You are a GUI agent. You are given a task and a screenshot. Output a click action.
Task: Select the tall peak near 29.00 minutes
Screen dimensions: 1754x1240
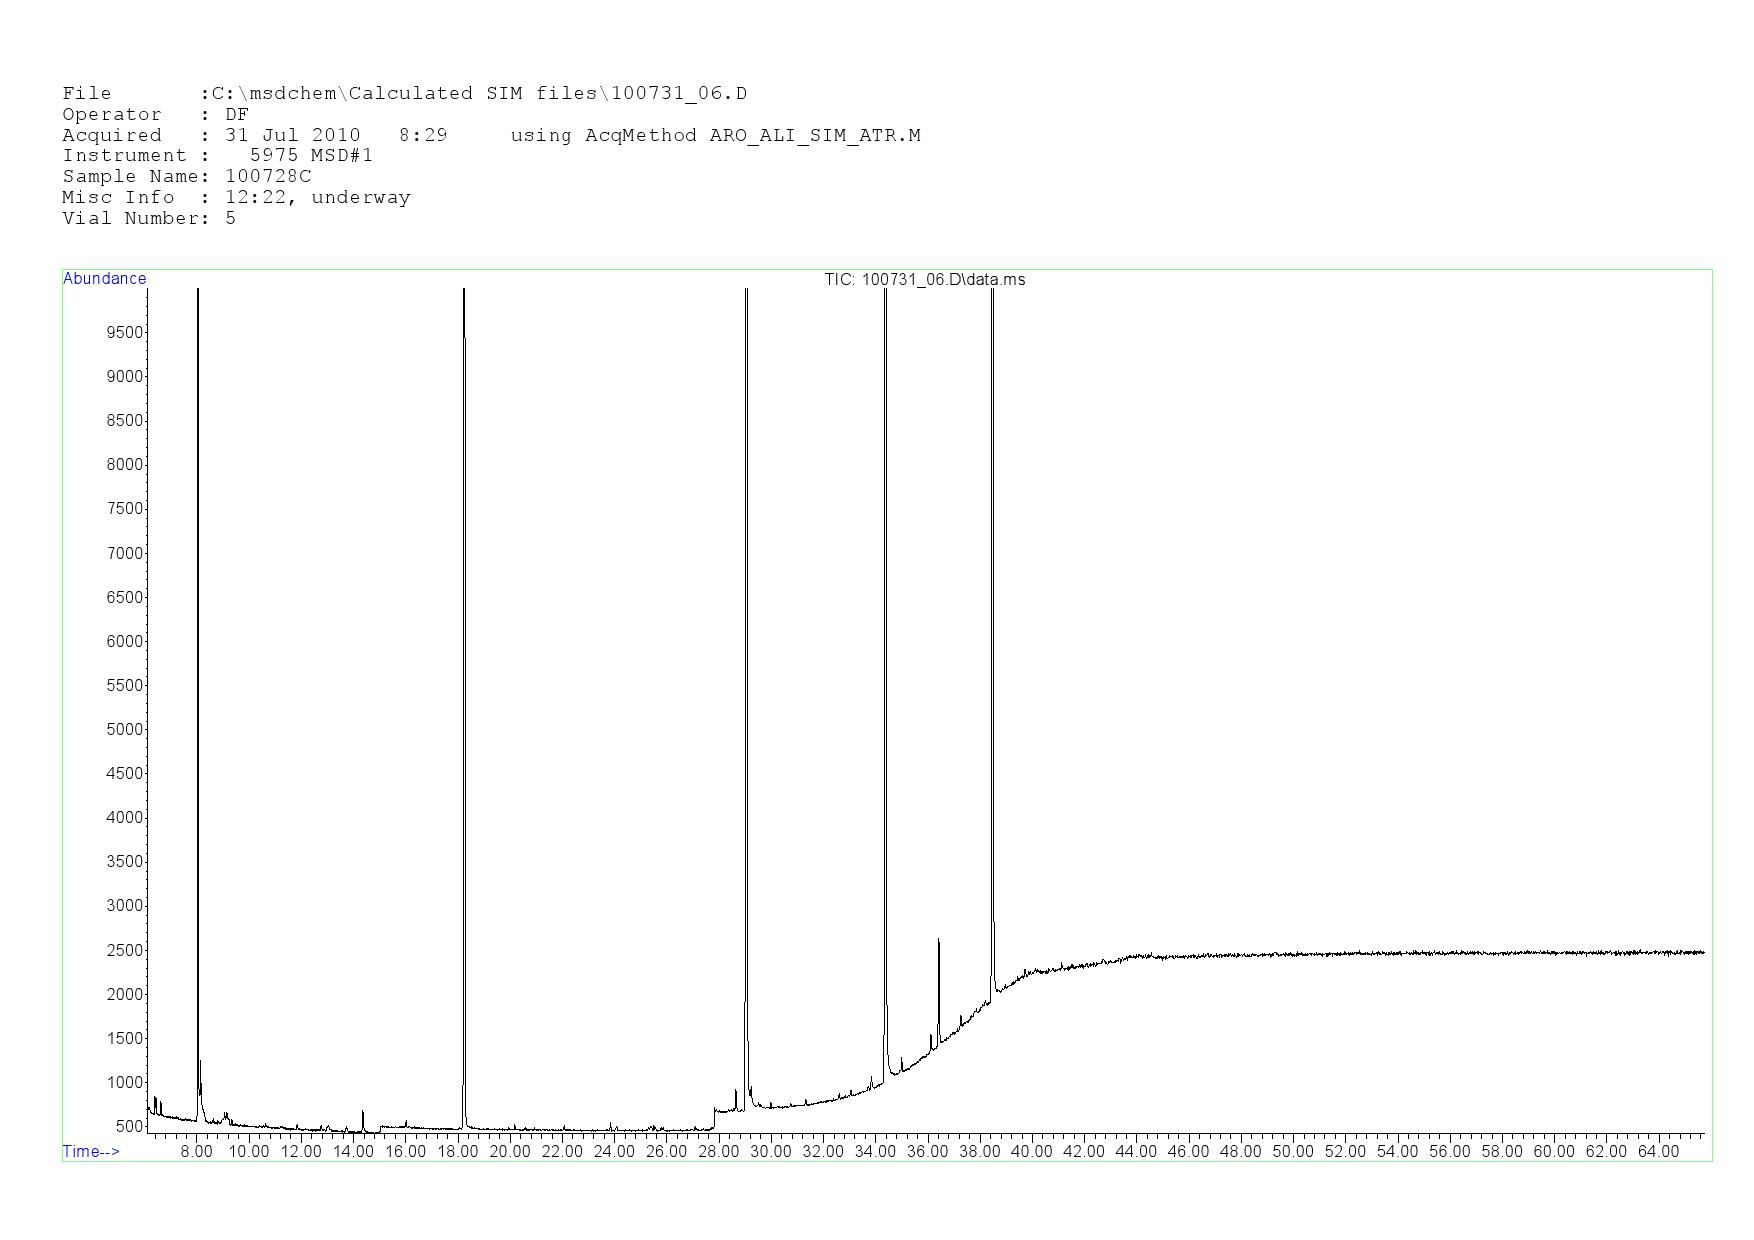pos(746,600)
